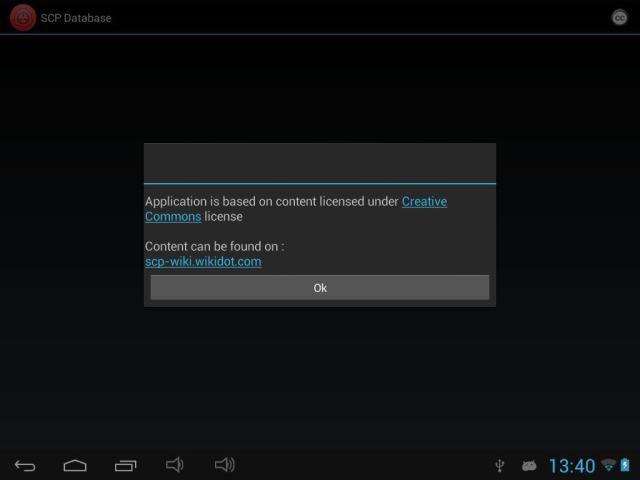Tap the USB connection status icon
Image resolution: width=640 pixels, height=480 pixels.
tap(500, 466)
